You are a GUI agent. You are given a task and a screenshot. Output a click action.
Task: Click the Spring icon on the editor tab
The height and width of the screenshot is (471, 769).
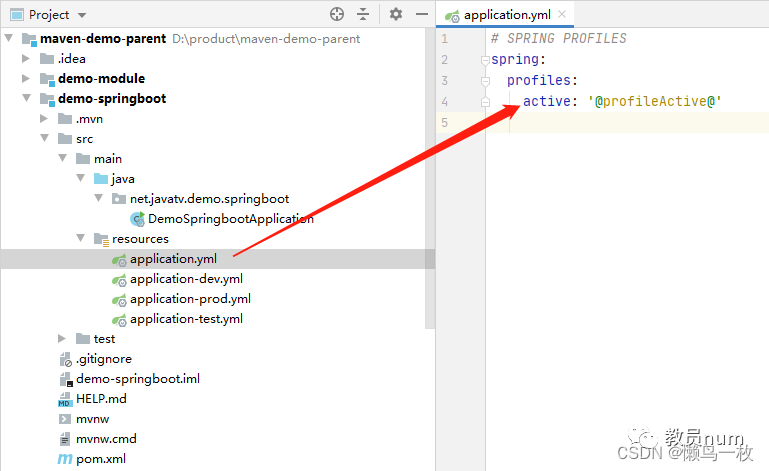[452, 16]
